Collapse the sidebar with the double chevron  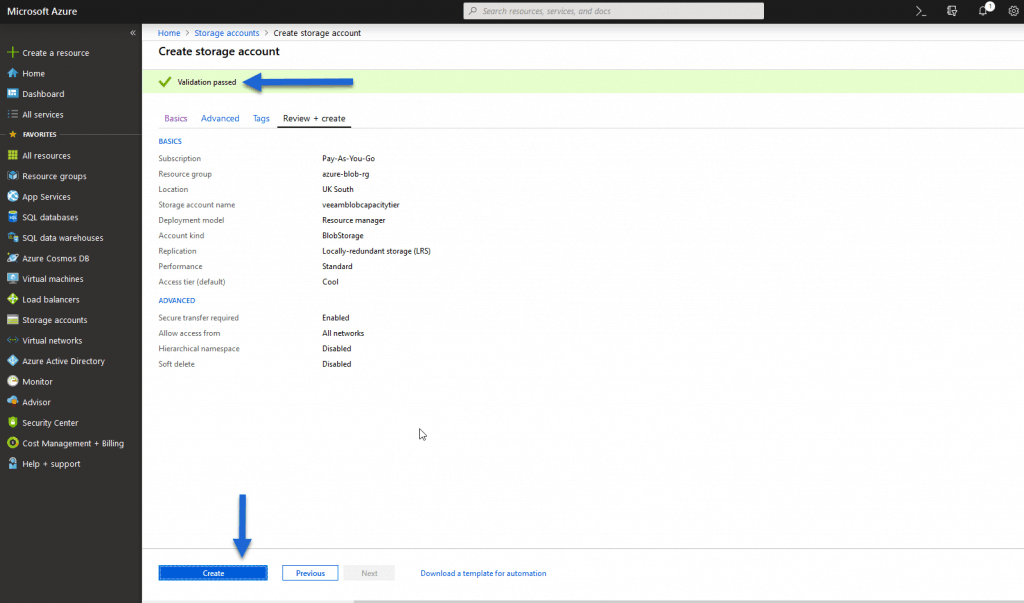(133, 33)
